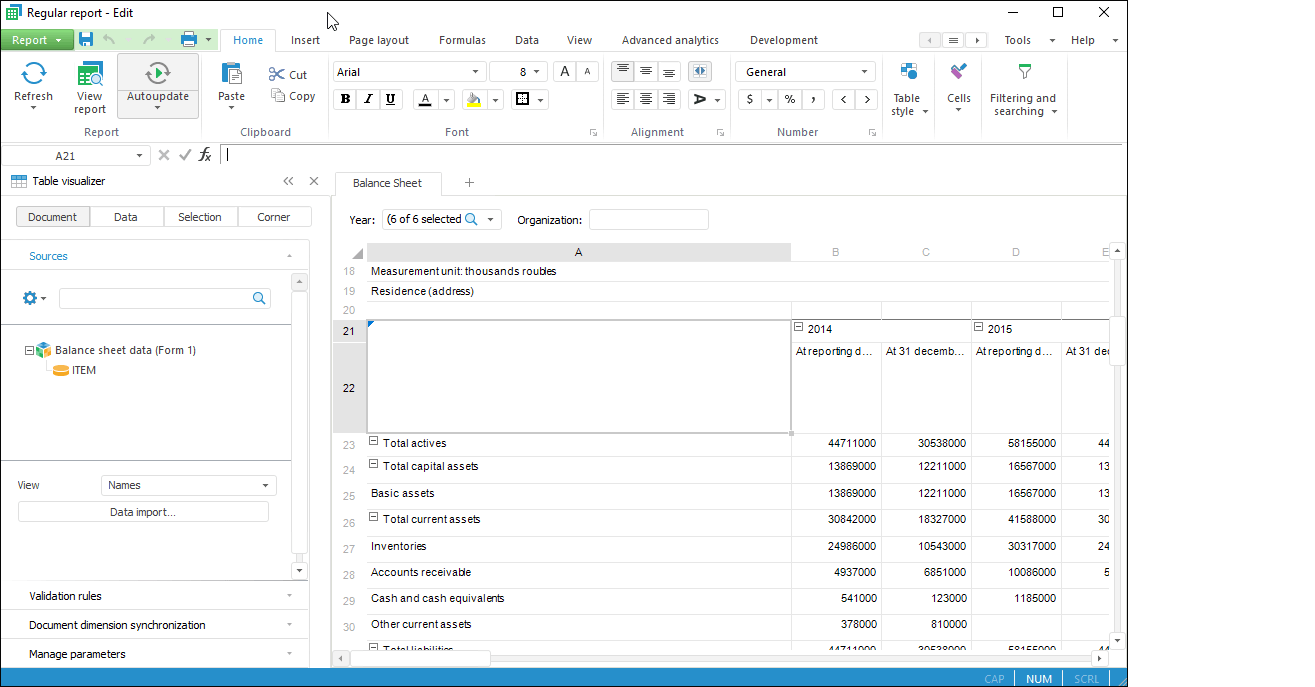The height and width of the screenshot is (687, 1315).
Task: Click the Organization input field
Action: (x=648, y=220)
